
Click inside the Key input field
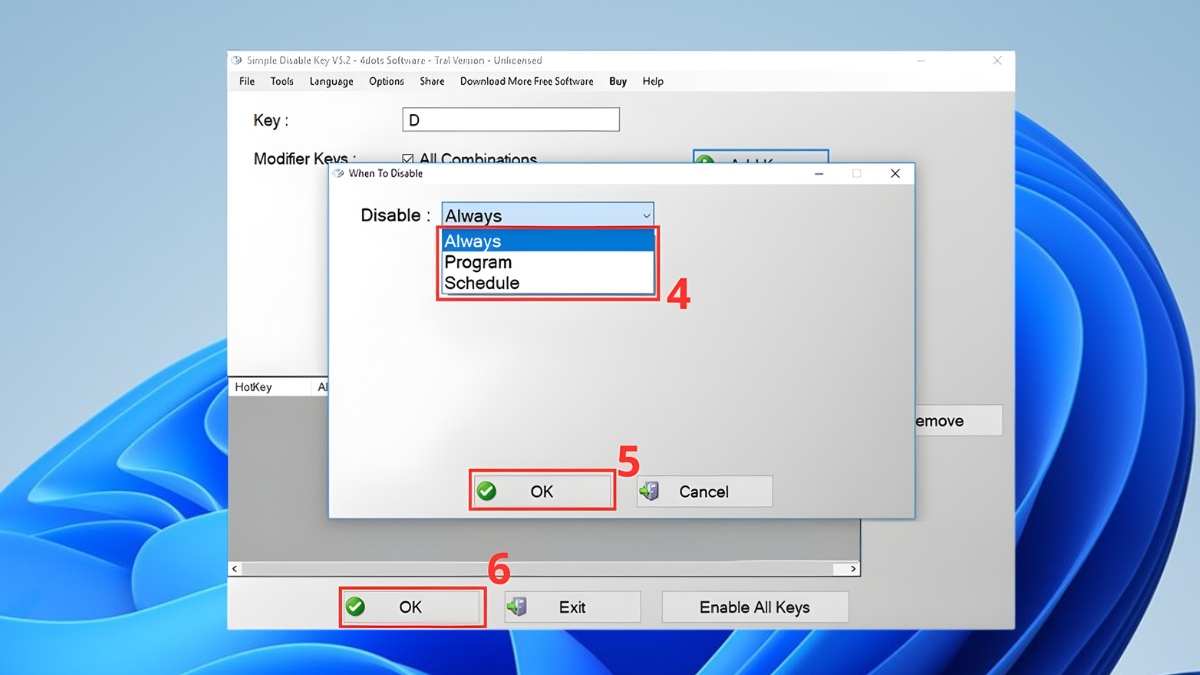(510, 119)
